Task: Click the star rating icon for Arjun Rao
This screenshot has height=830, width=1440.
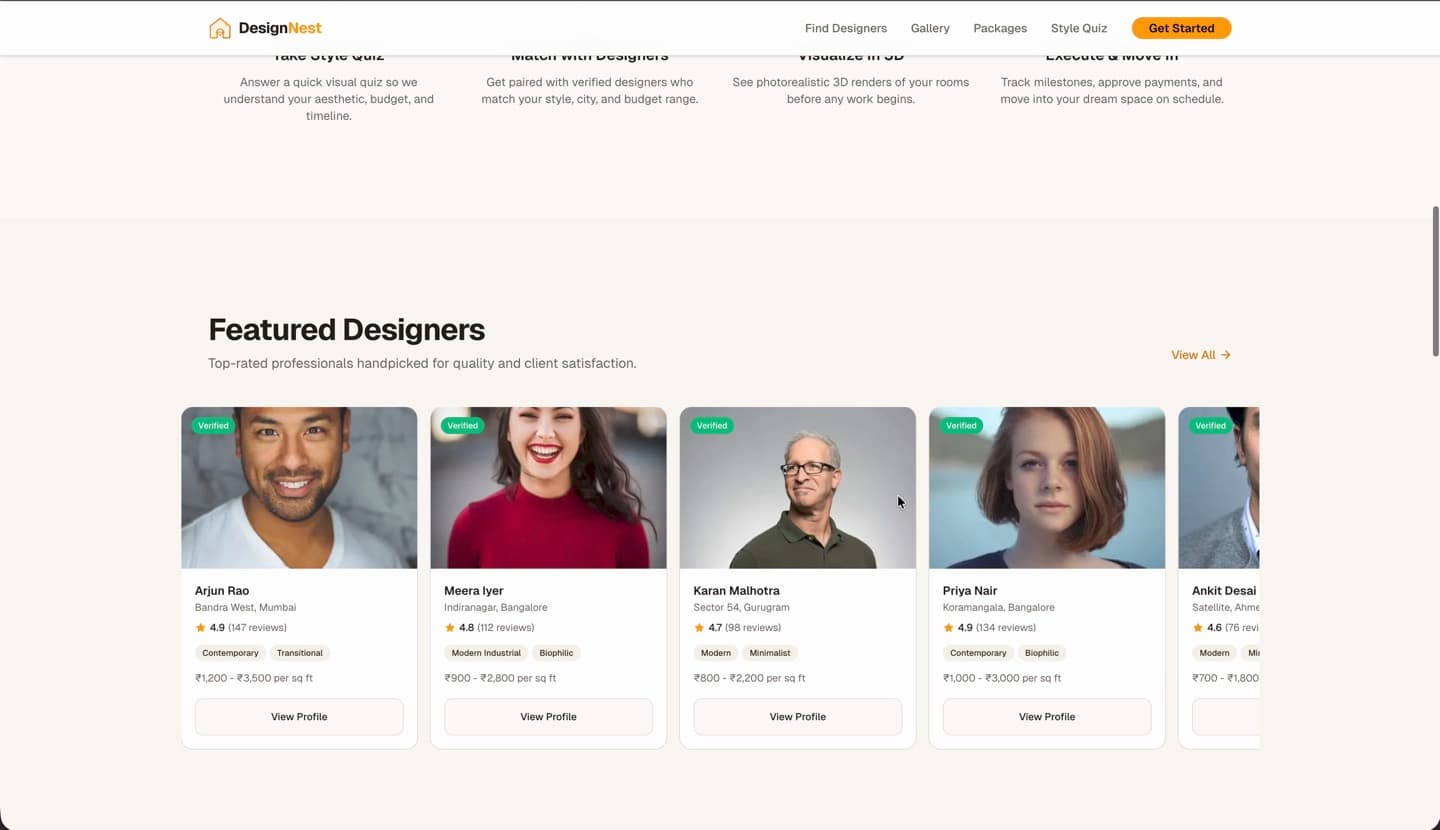Action: 200,628
